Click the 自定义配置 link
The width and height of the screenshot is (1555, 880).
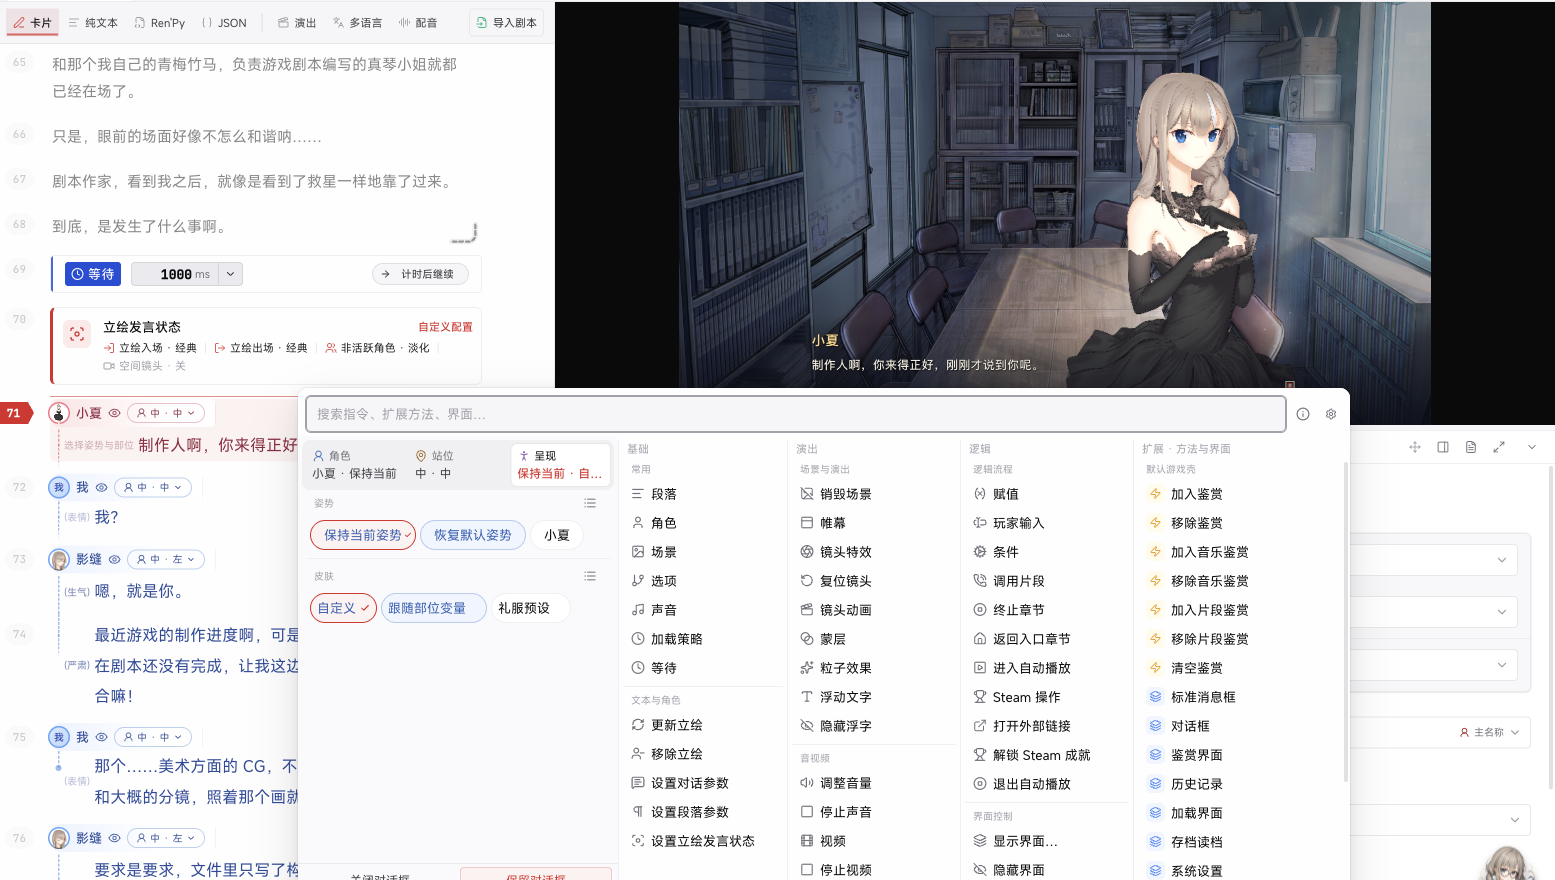(445, 327)
